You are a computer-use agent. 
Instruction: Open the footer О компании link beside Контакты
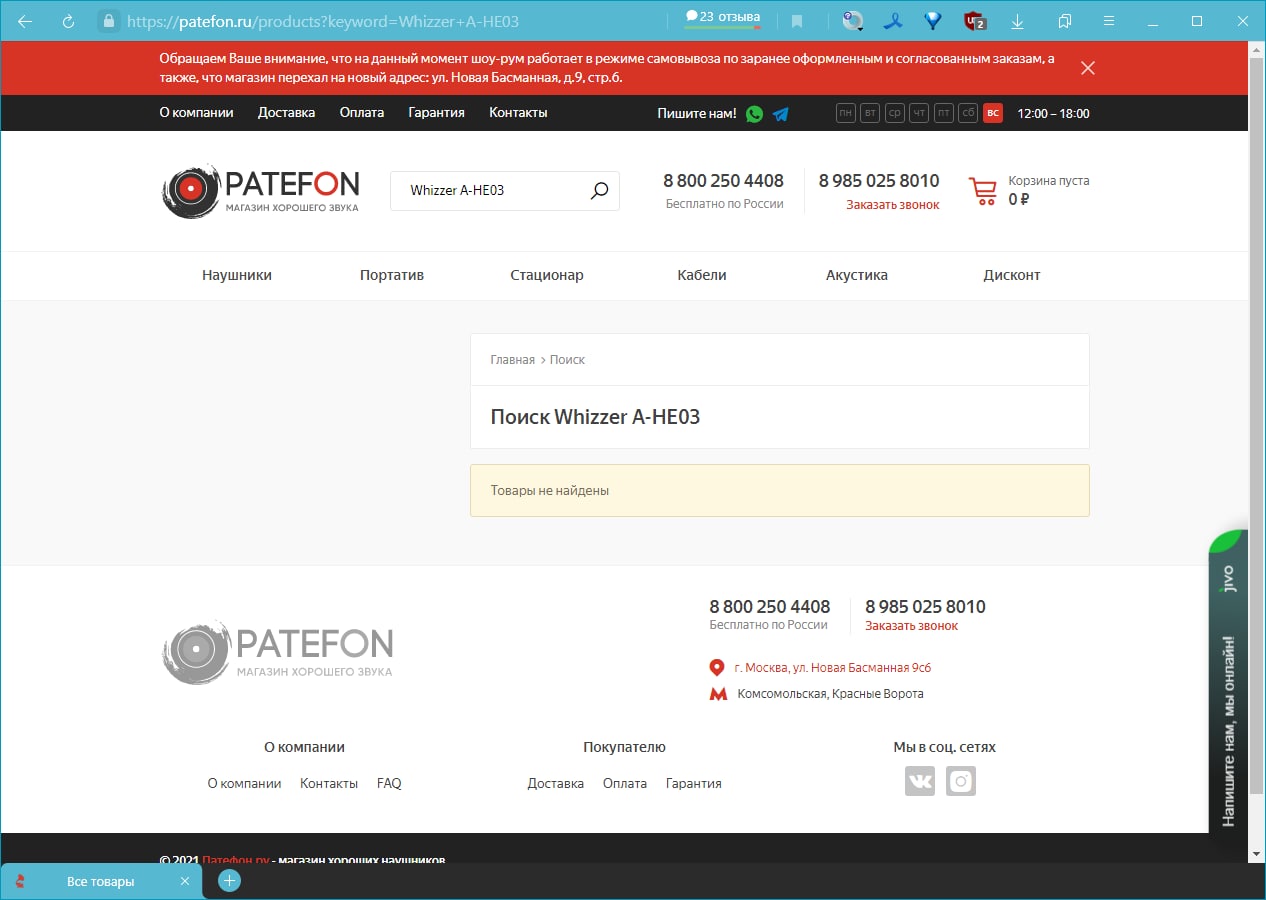click(244, 784)
